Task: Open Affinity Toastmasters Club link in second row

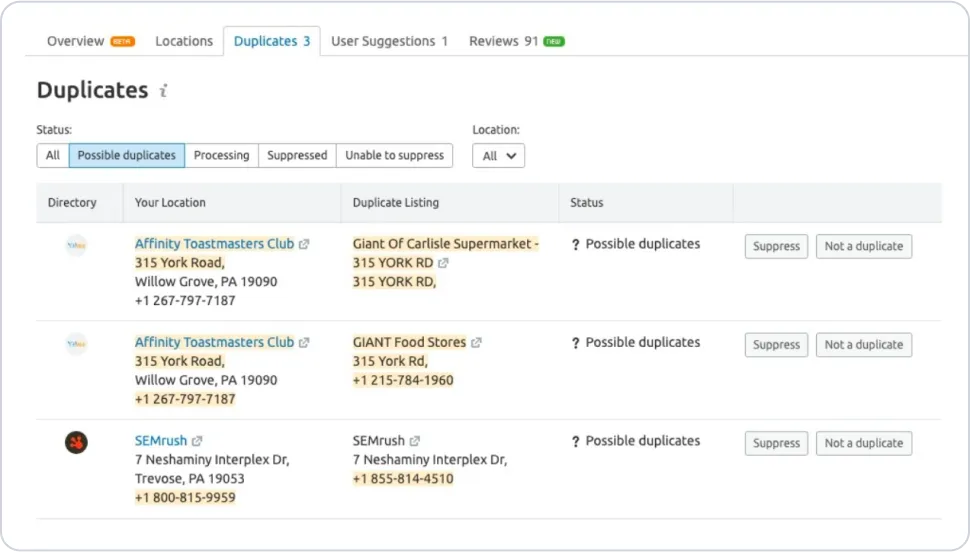Action: coord(215,342)
